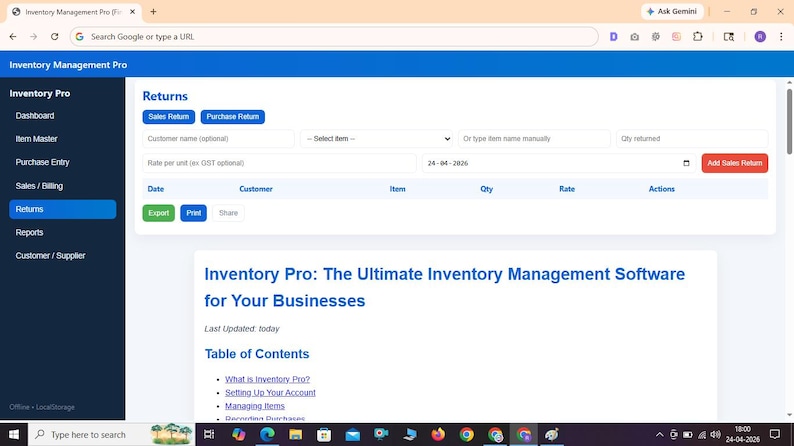Viewport: 794px width, 446px height.
Task: Open Copilot from the taskbar
Action: pyautogui.click(x=239, y=434)
